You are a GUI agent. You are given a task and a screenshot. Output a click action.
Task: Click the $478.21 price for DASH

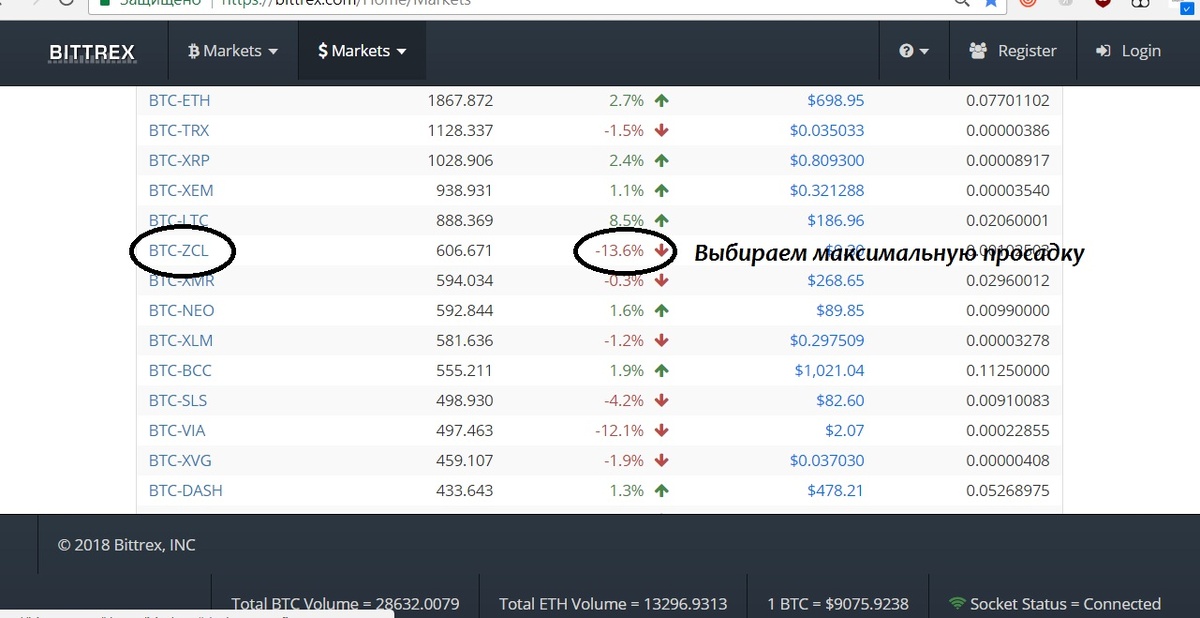click(836, 491)
